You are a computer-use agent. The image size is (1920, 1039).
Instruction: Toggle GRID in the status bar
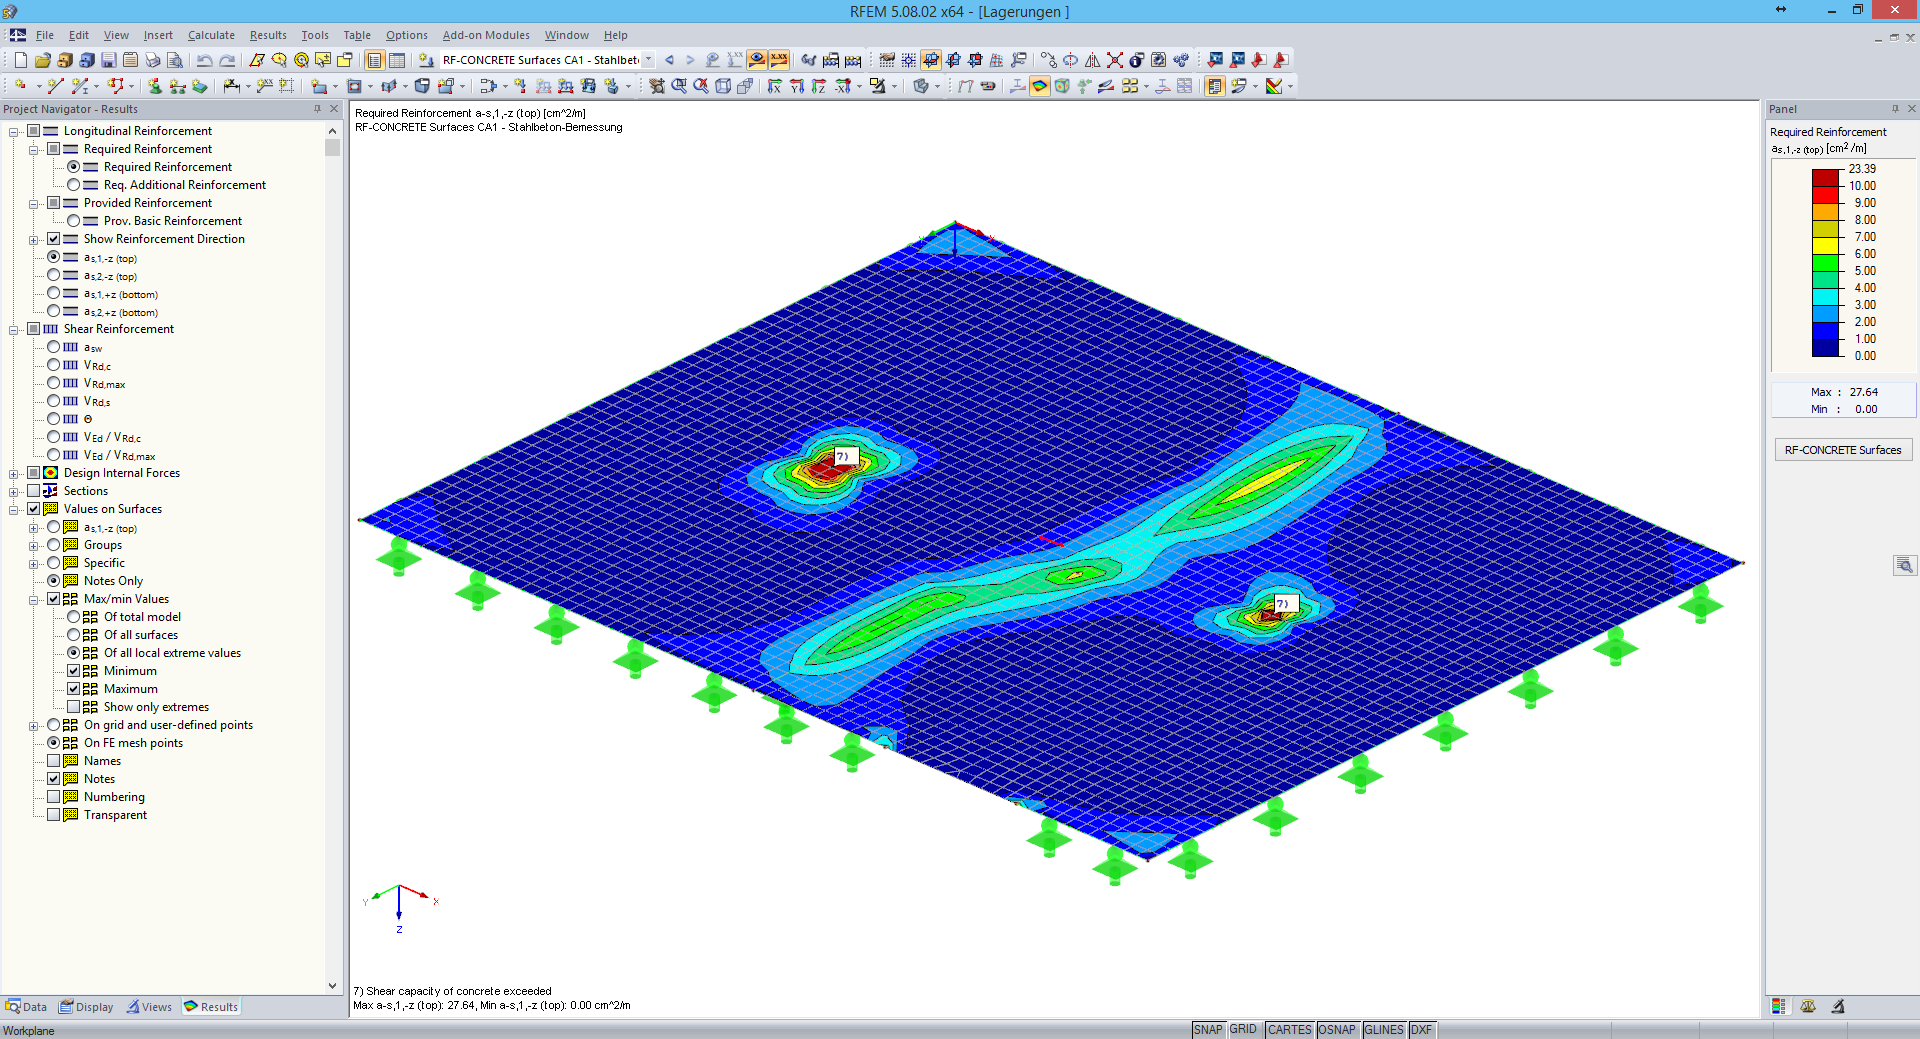click(1243, 1029)
